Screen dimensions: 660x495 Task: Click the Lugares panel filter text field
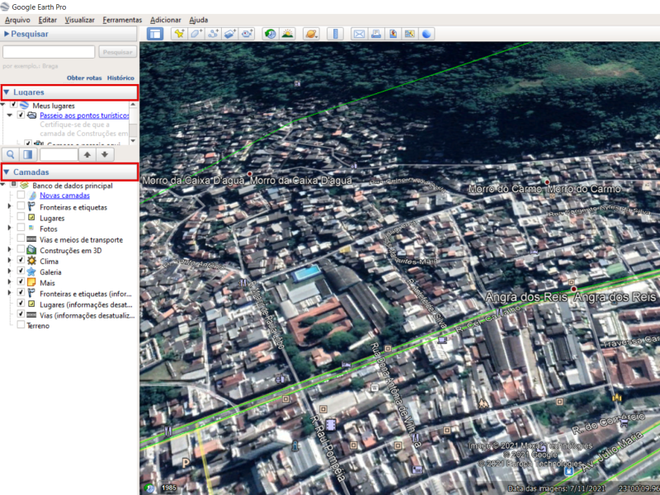click(59, 154)
